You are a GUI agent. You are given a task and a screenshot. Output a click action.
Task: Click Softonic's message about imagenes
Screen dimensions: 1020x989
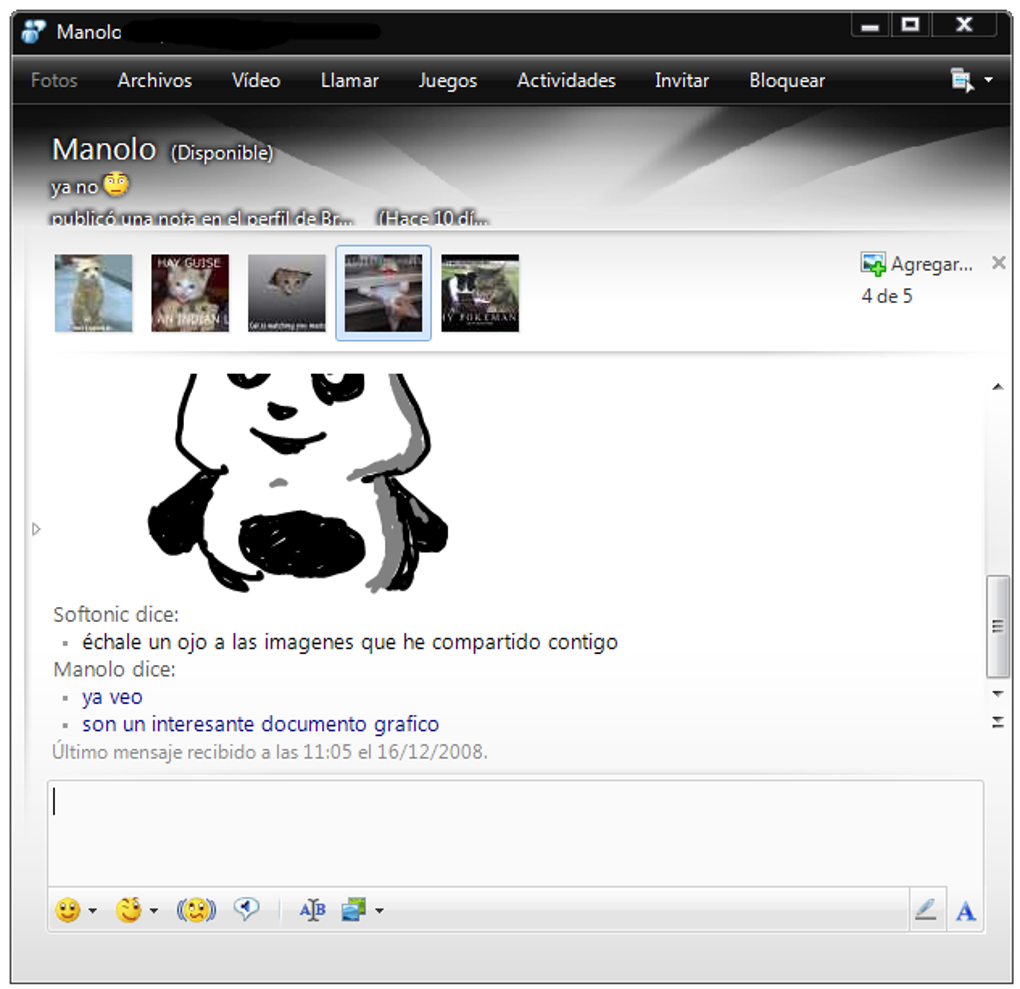click(x=350, y=642)
